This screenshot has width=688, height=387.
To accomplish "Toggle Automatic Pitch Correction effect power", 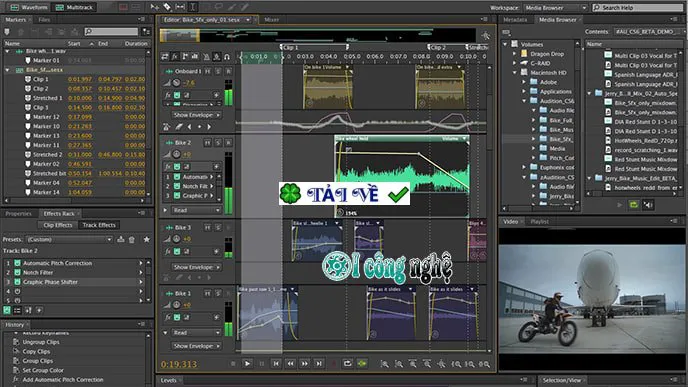I will click(x=18, y=263).
